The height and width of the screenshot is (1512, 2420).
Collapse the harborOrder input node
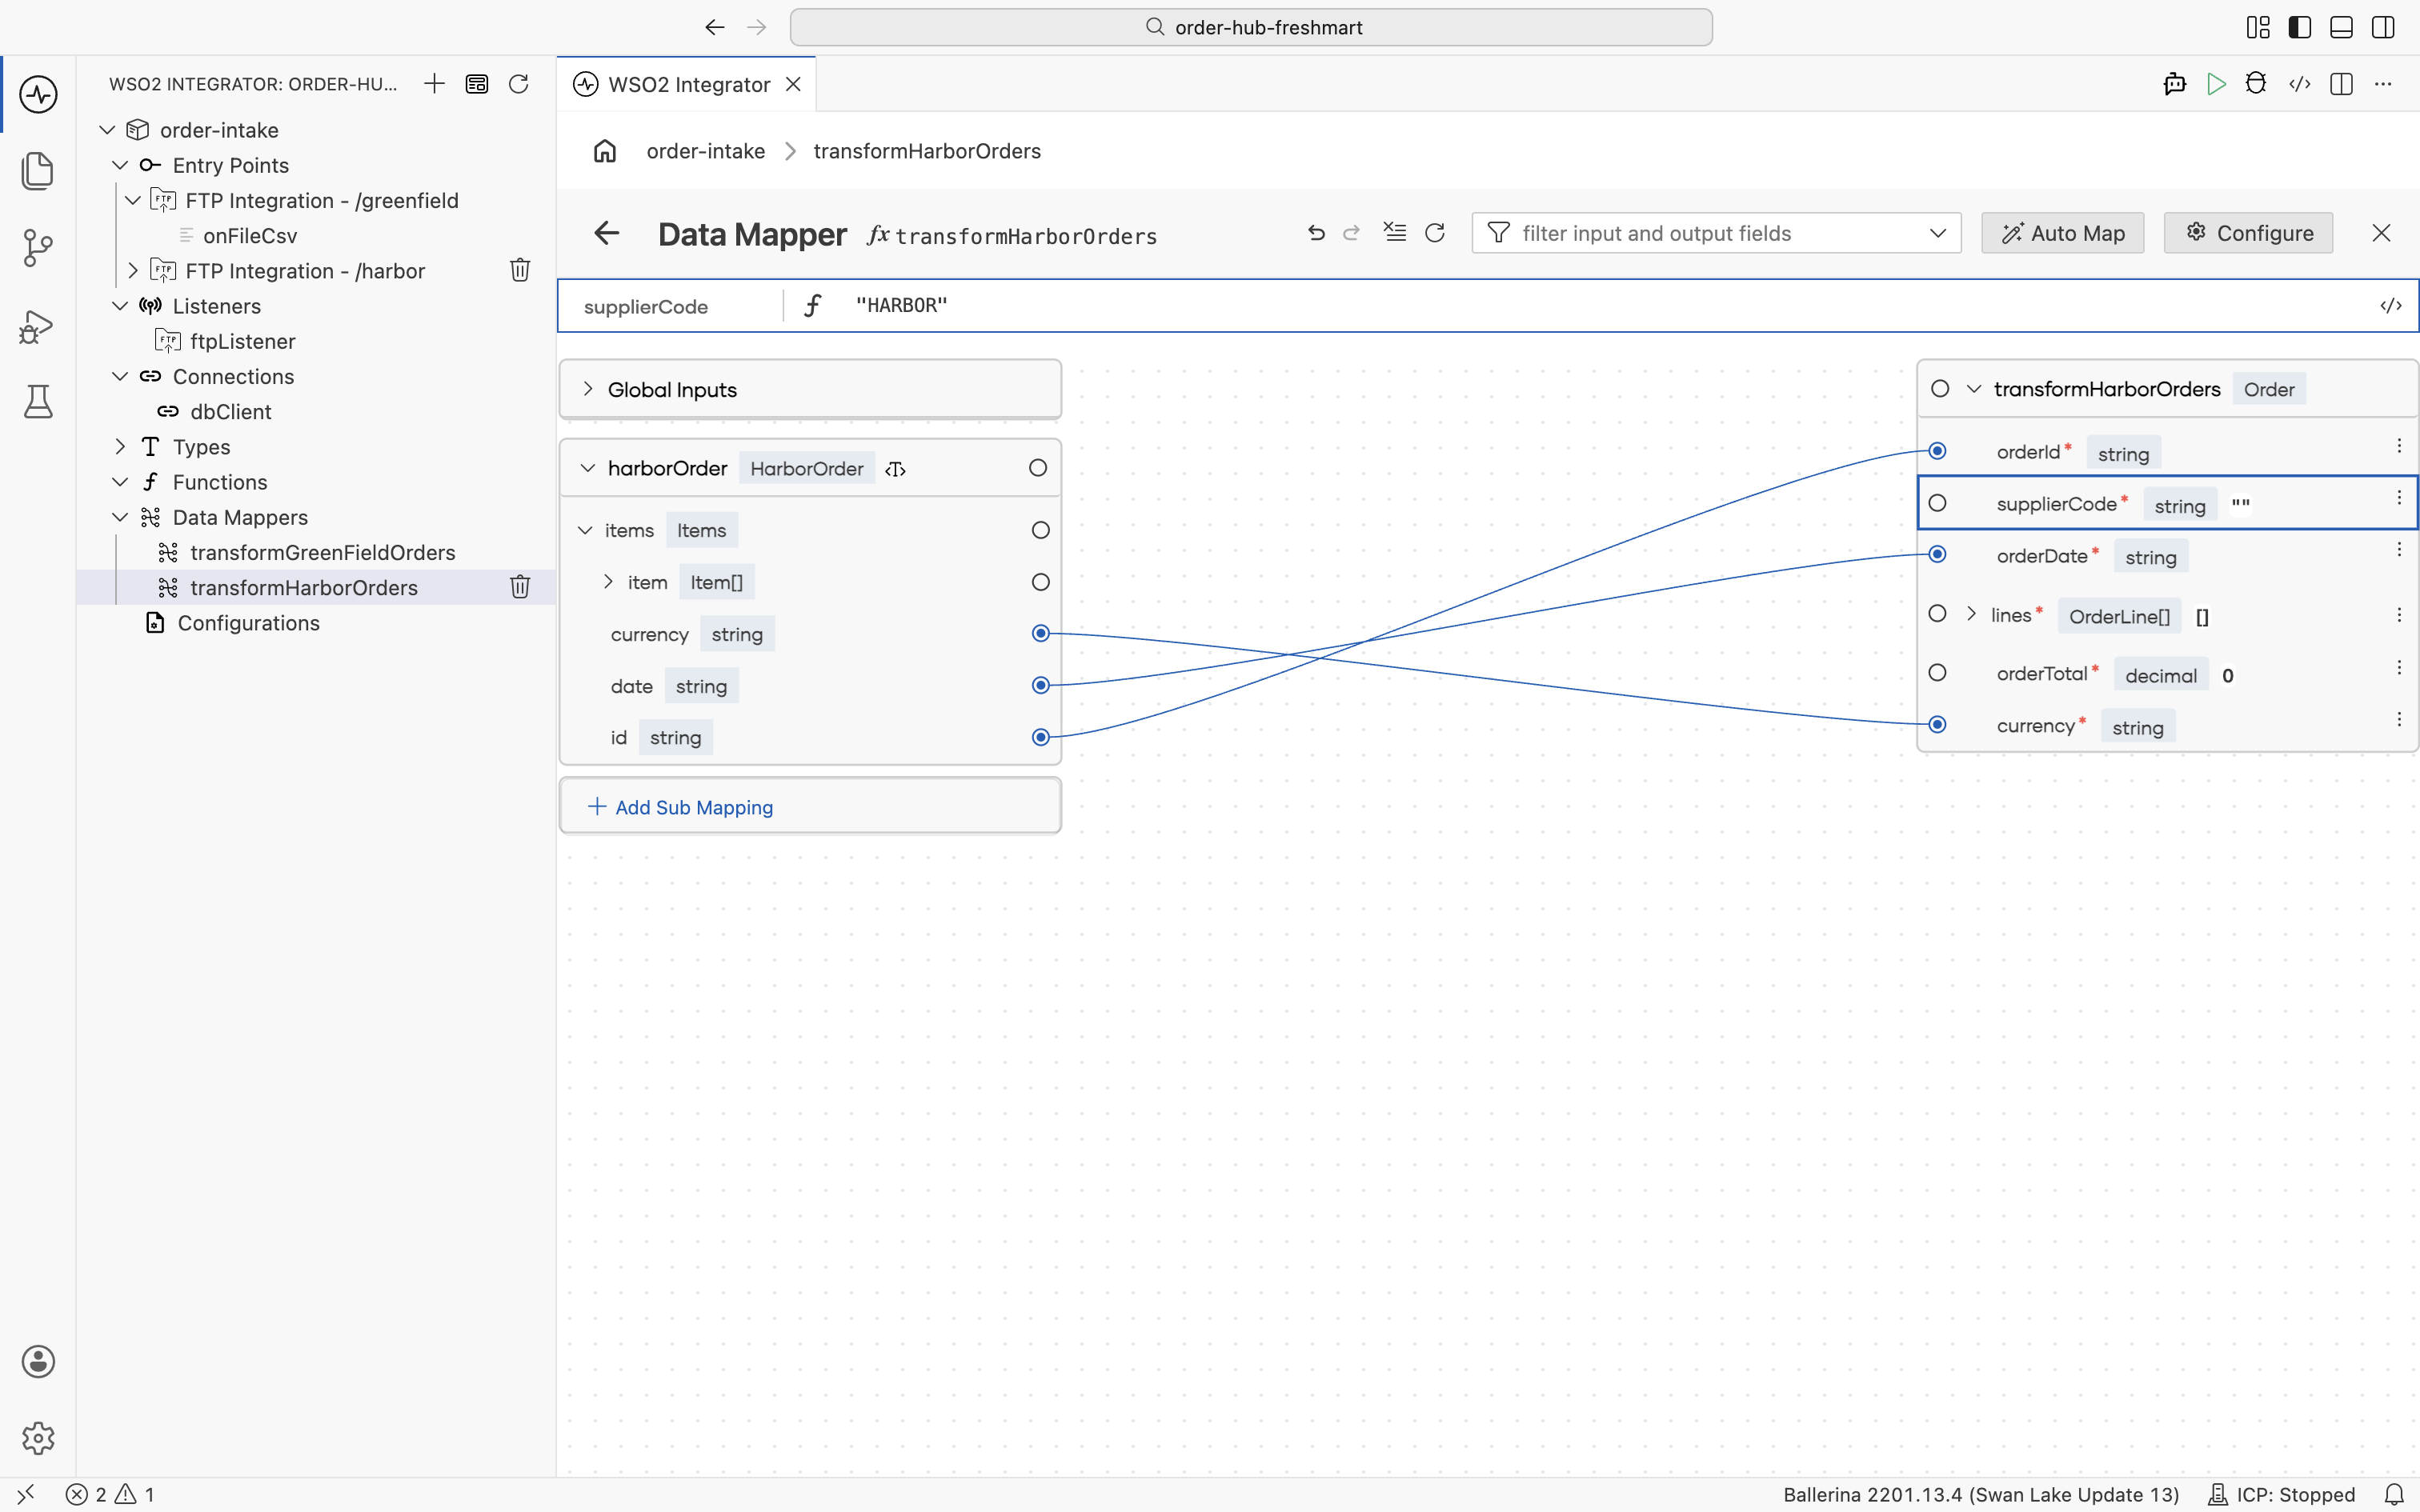[588, 468]
